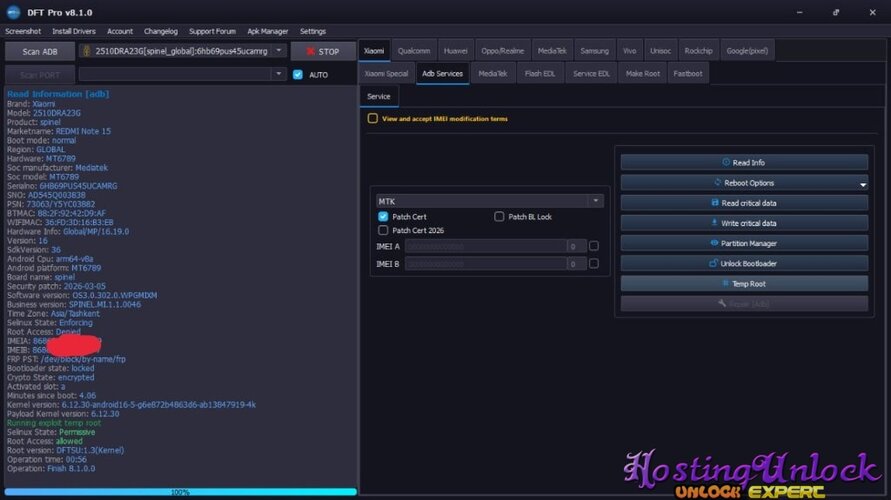The width and height of the screenshot is (891, 500).
Task: Switch to the Vivo tab
Action: coord(630,51)
